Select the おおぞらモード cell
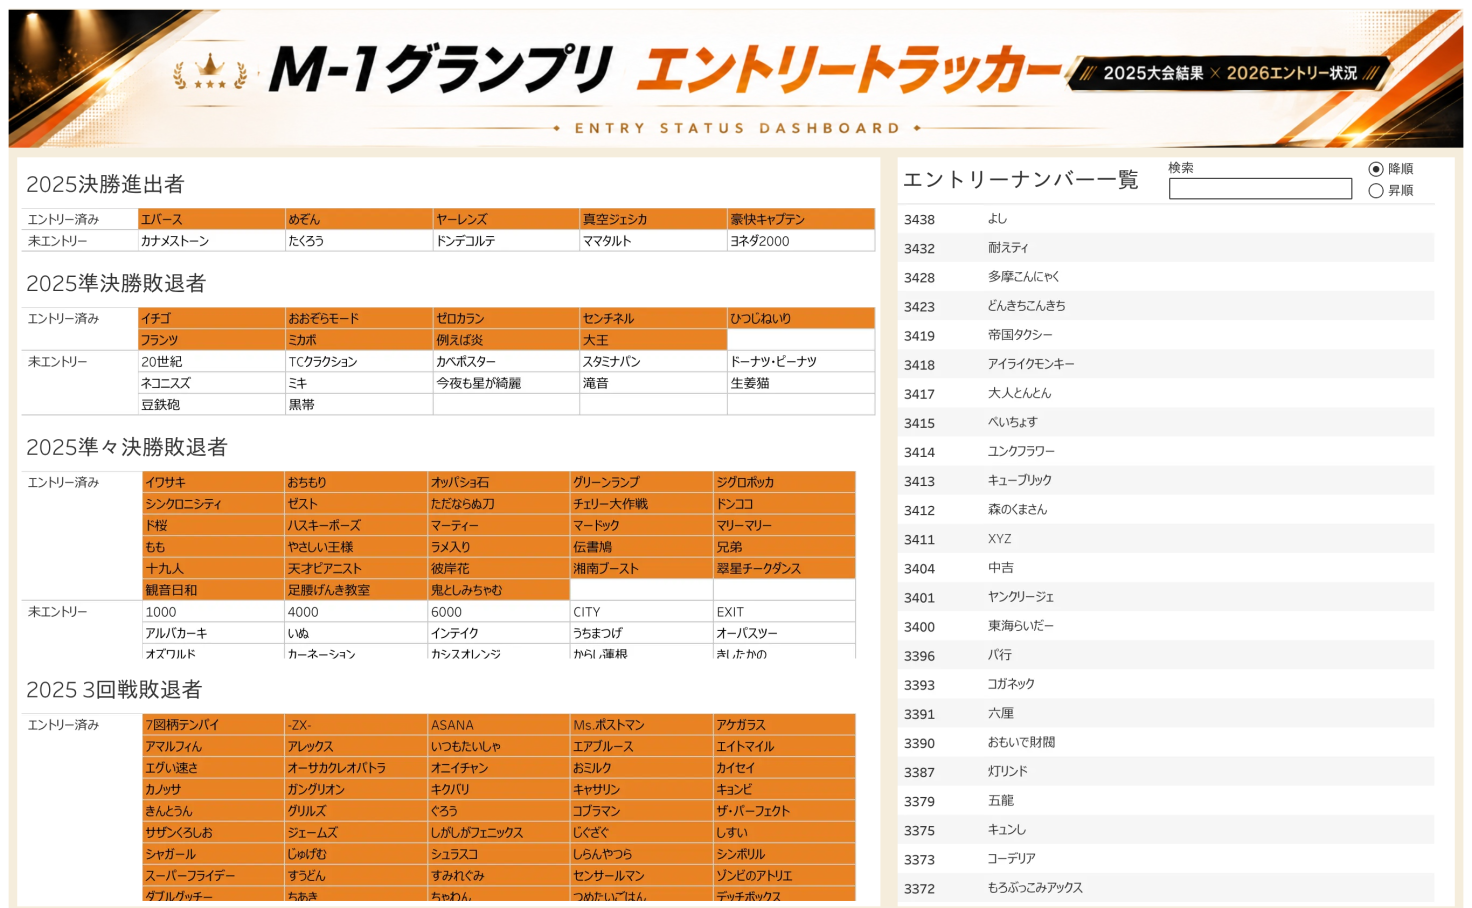This screenshot has width=1472, height=908. point(359,318)
